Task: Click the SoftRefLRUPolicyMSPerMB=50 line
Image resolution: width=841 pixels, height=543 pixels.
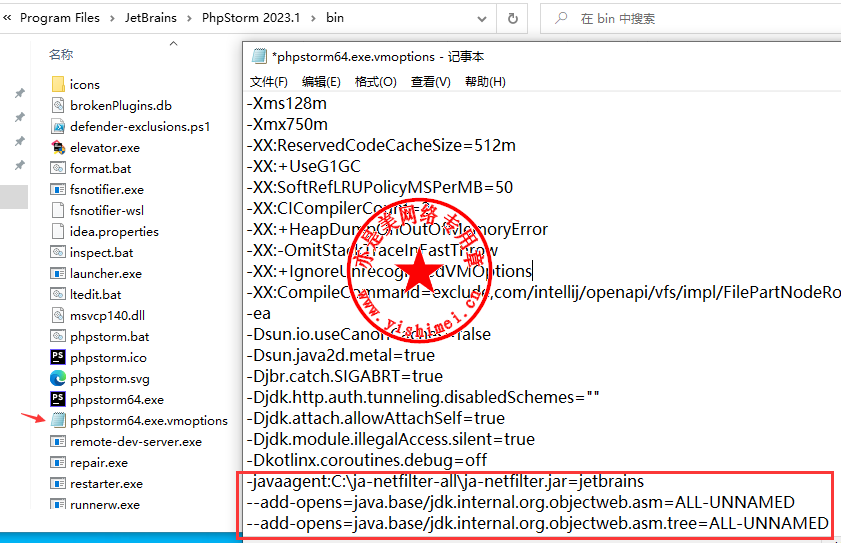Action: click(380, 187)
